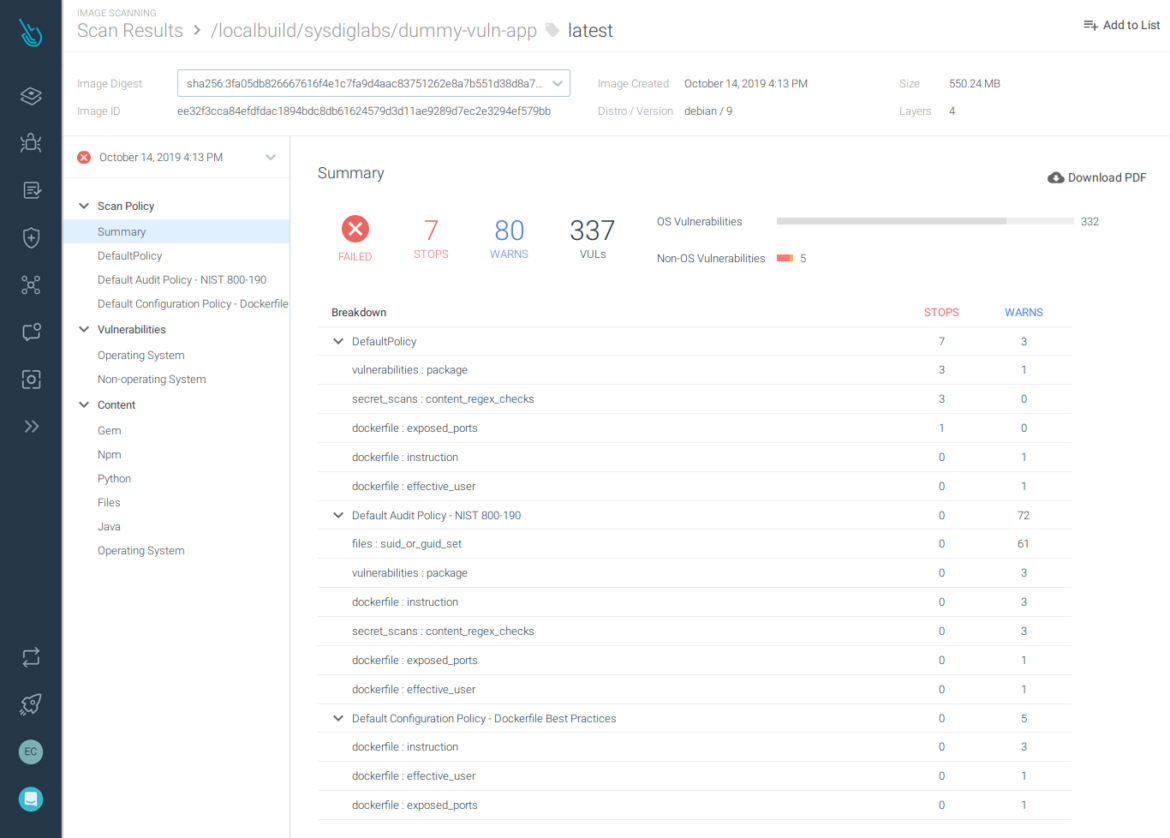Collapse the Scan Policy tree section
1170x838 pixels.
[x=84, y=206]
